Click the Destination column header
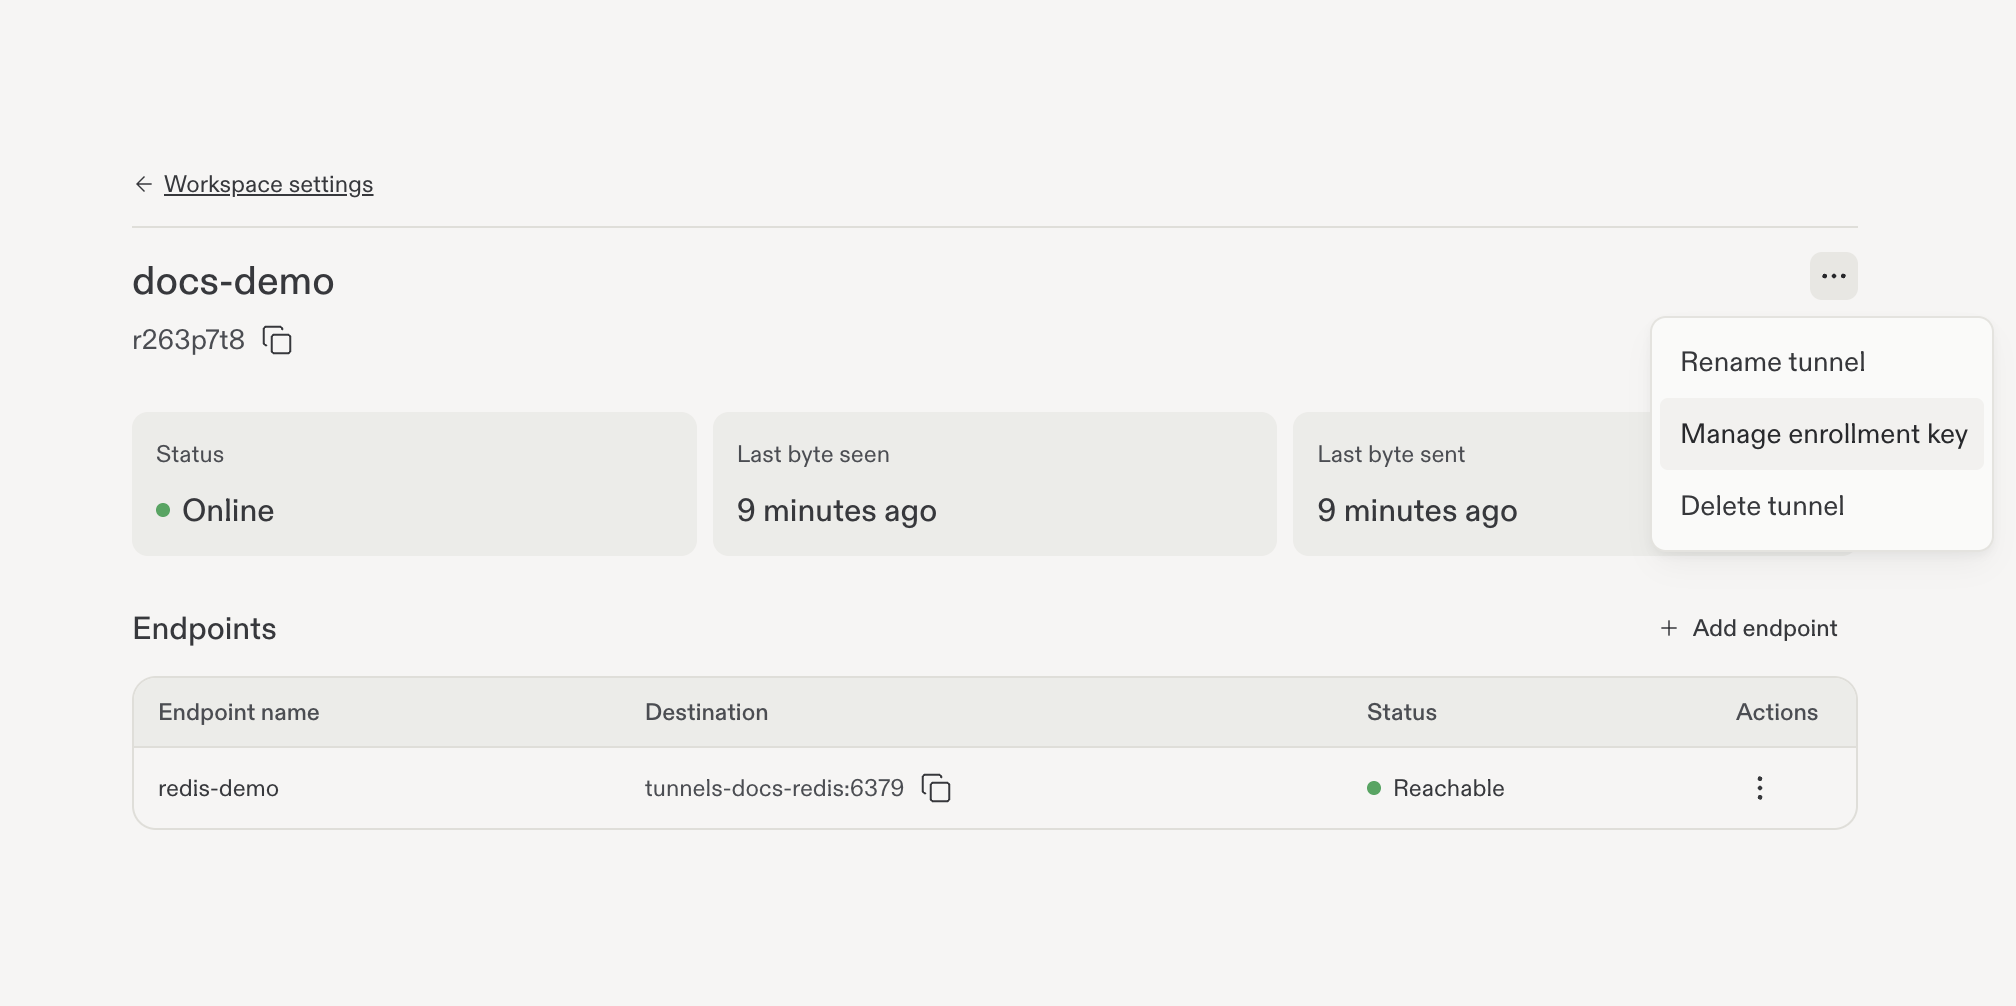 [706, 712]
